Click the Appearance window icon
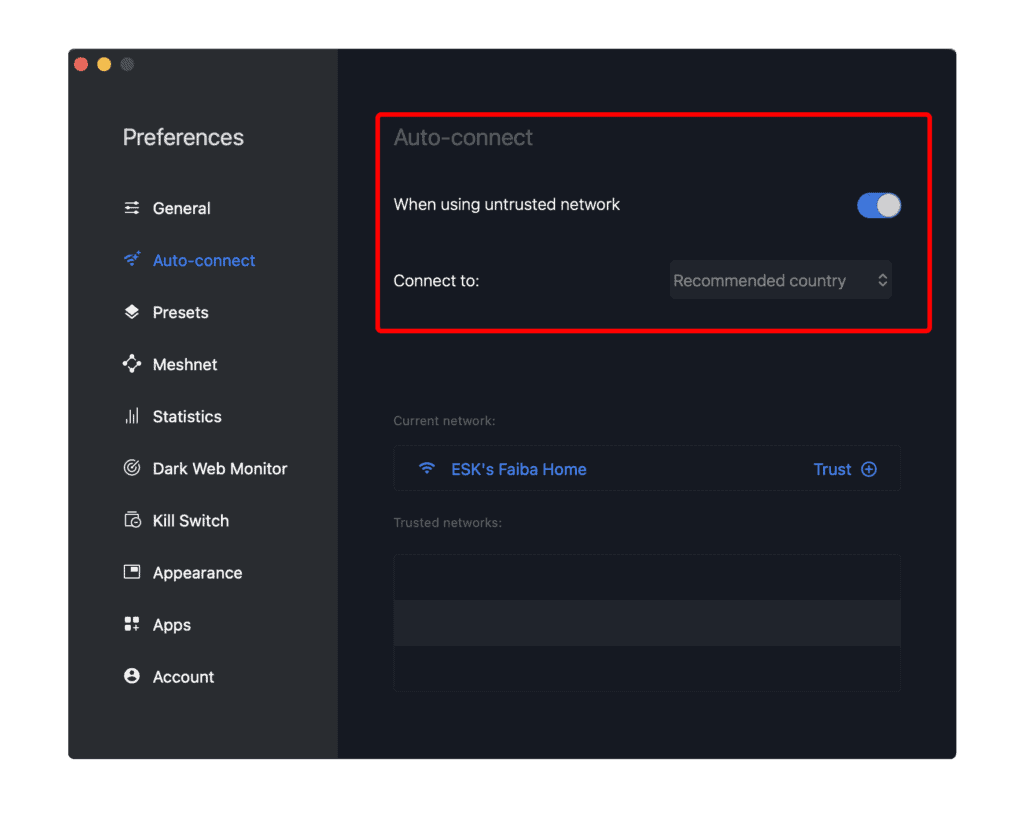Viewport: 1024px width, 814px height. pyautogui.click(x=132, y=572)
